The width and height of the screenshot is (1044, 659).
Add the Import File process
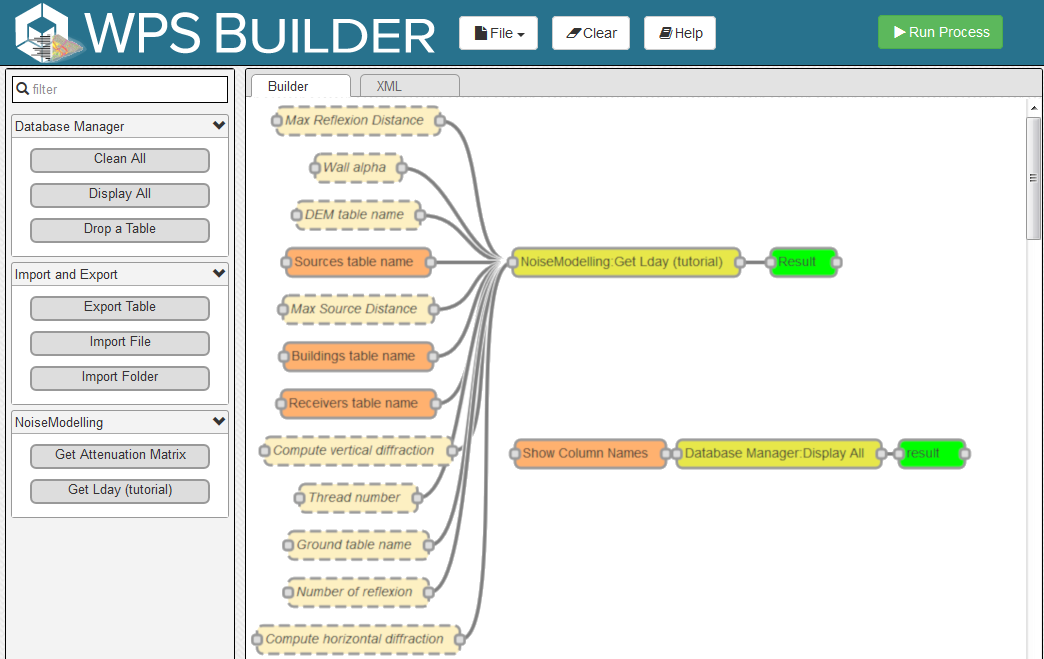[x=120, y=342]
